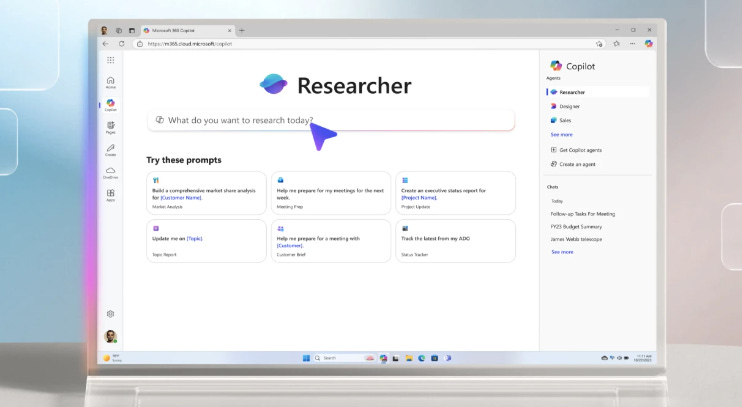Open Microsoft Edge on taskbar
The width and height of the screenshot is (742, 407).
point(422,358)
